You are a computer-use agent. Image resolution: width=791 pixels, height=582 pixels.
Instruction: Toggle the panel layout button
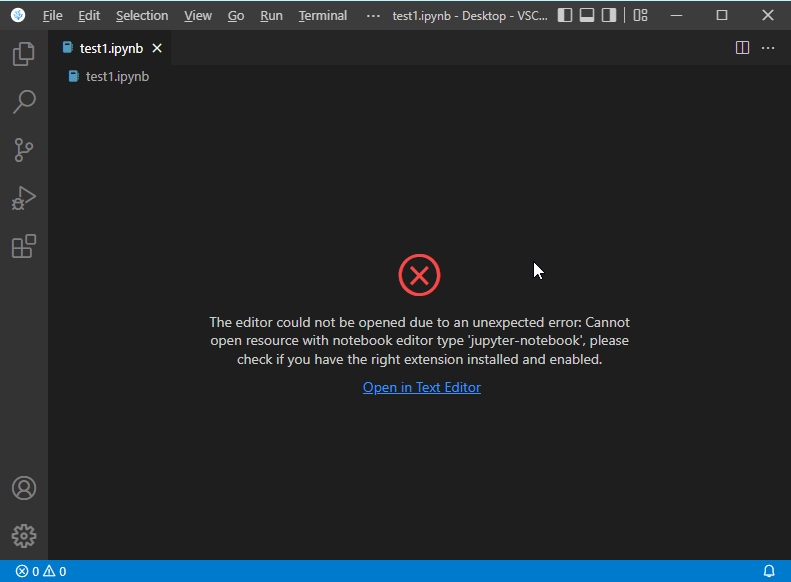point(587,15)
